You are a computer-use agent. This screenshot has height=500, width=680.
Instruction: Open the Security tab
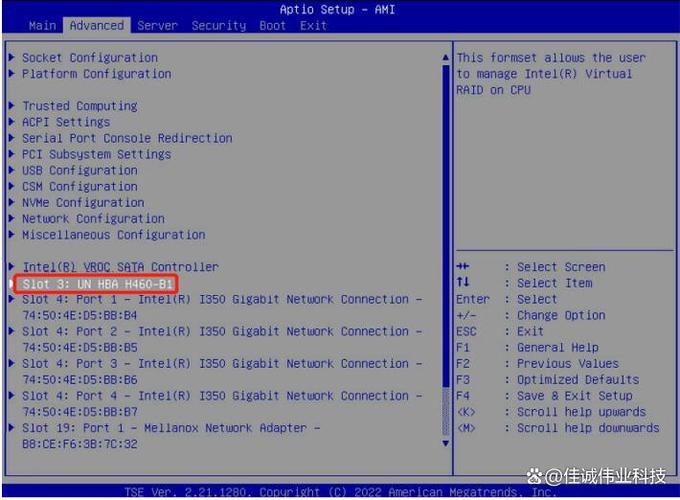point(218,25)
